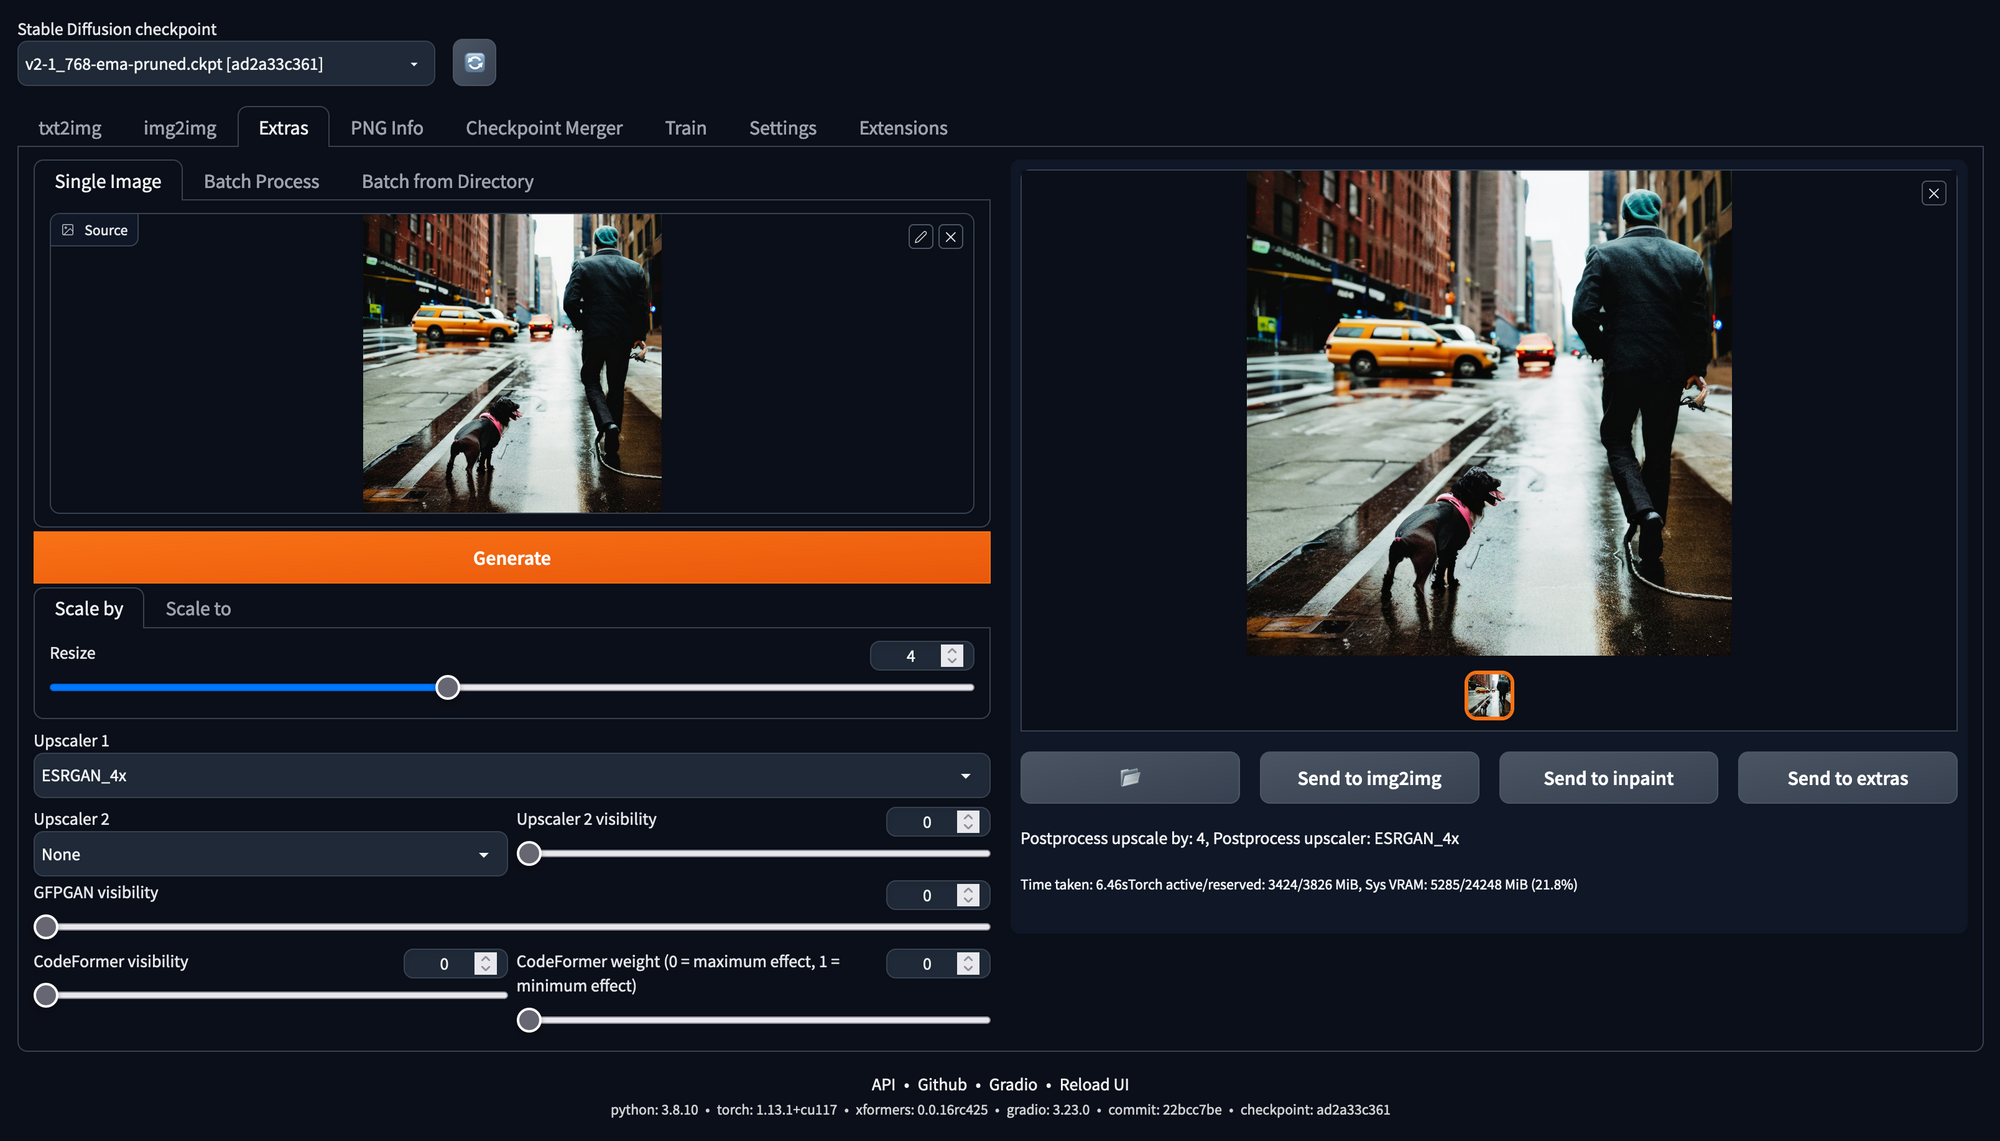Open the output folder icon button
Image resolution: width=2000 pixels, height=1141 pixels.
(x=1130, y=778)
